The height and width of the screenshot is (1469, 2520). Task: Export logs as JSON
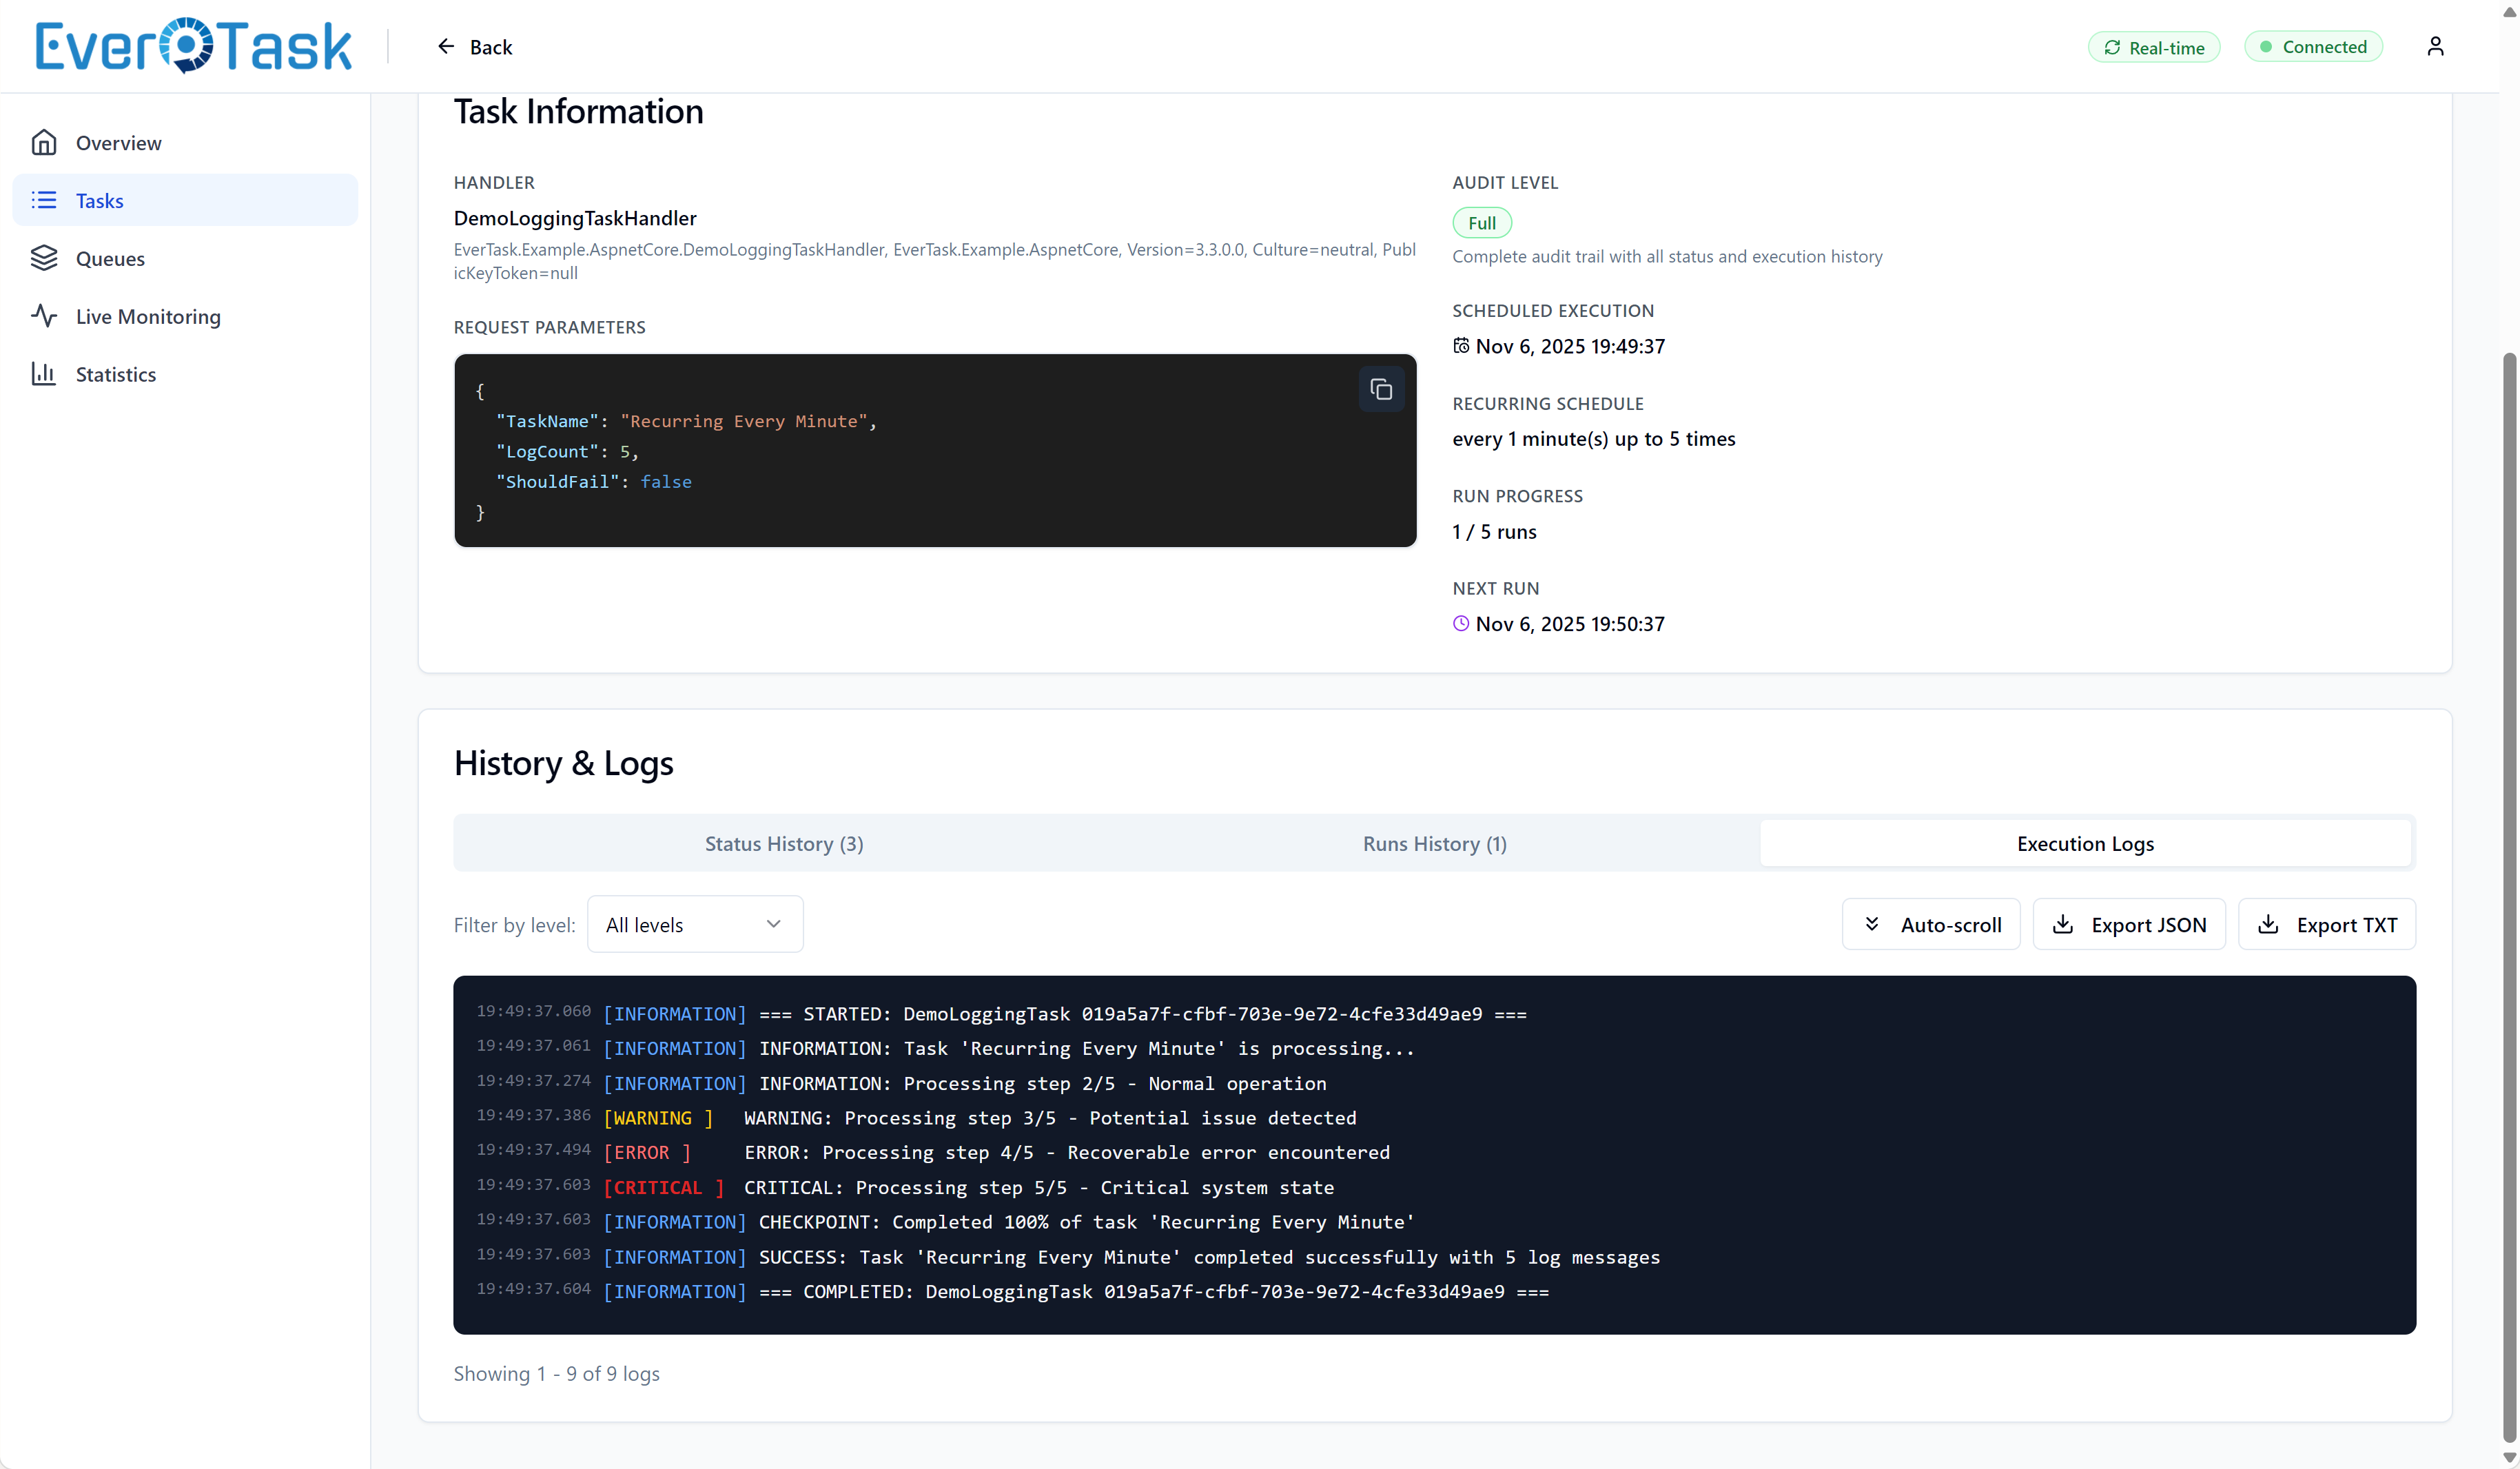coord(2129,924)
